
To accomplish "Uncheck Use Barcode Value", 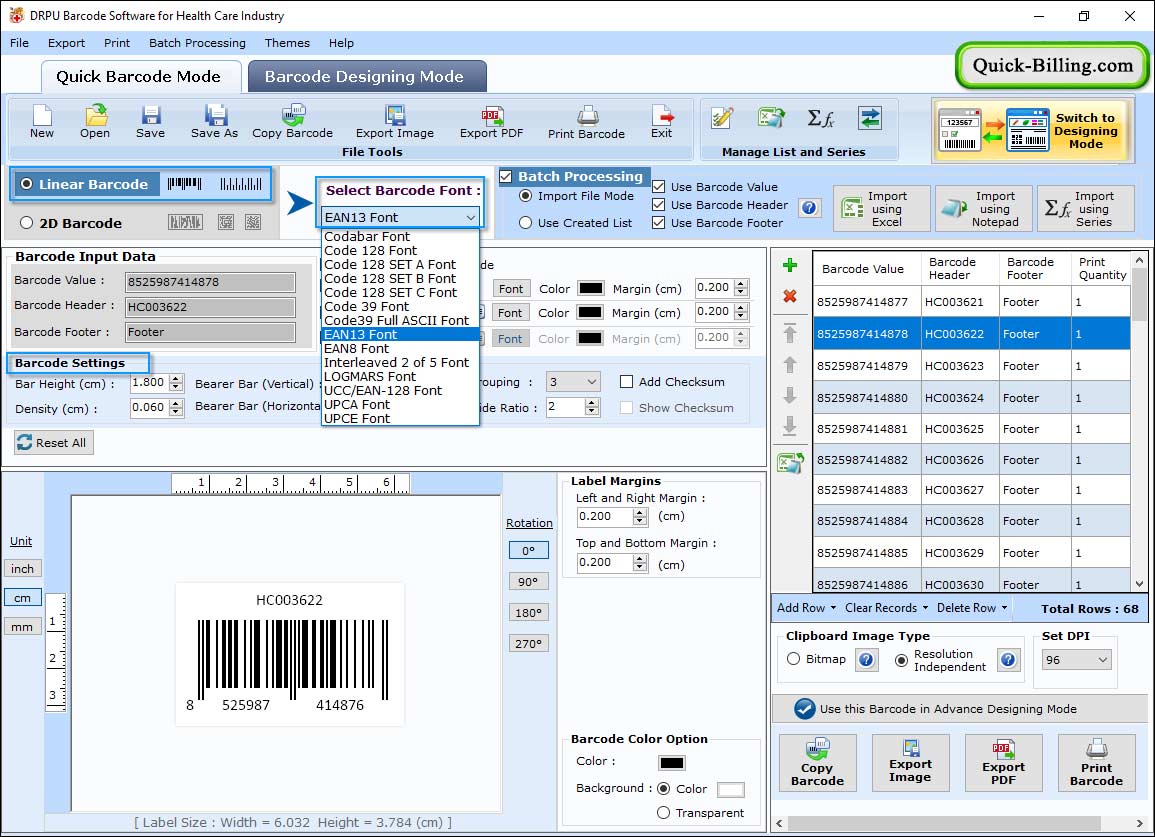I will tap(659, 186).
